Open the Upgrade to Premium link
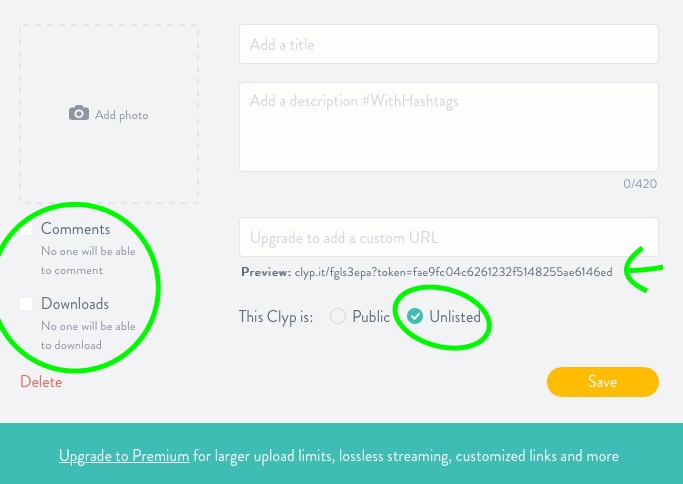Screen dimensions: 683x484 click(x=124, y=456)
